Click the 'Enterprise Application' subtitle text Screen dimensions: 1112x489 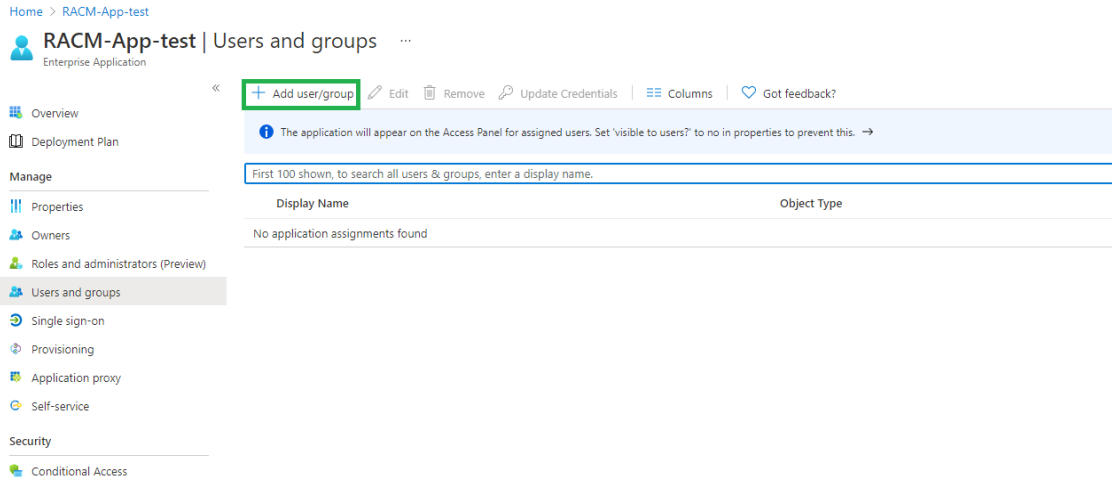pyautogui.click(x=94, y=62)
